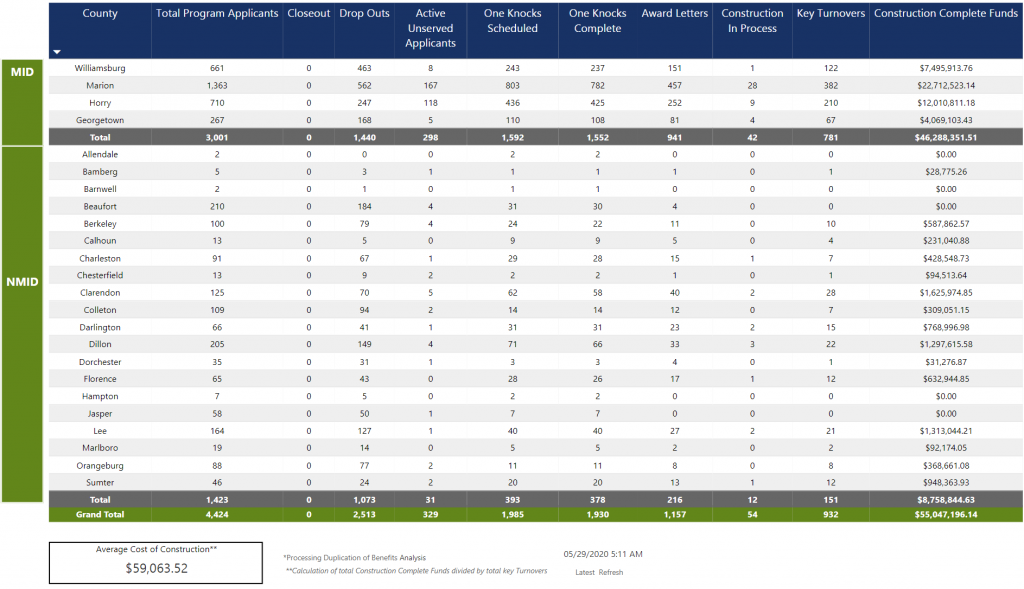1024x589 pixels.
Task: Select the Bamberg county row
Action: tap(536, 172)
